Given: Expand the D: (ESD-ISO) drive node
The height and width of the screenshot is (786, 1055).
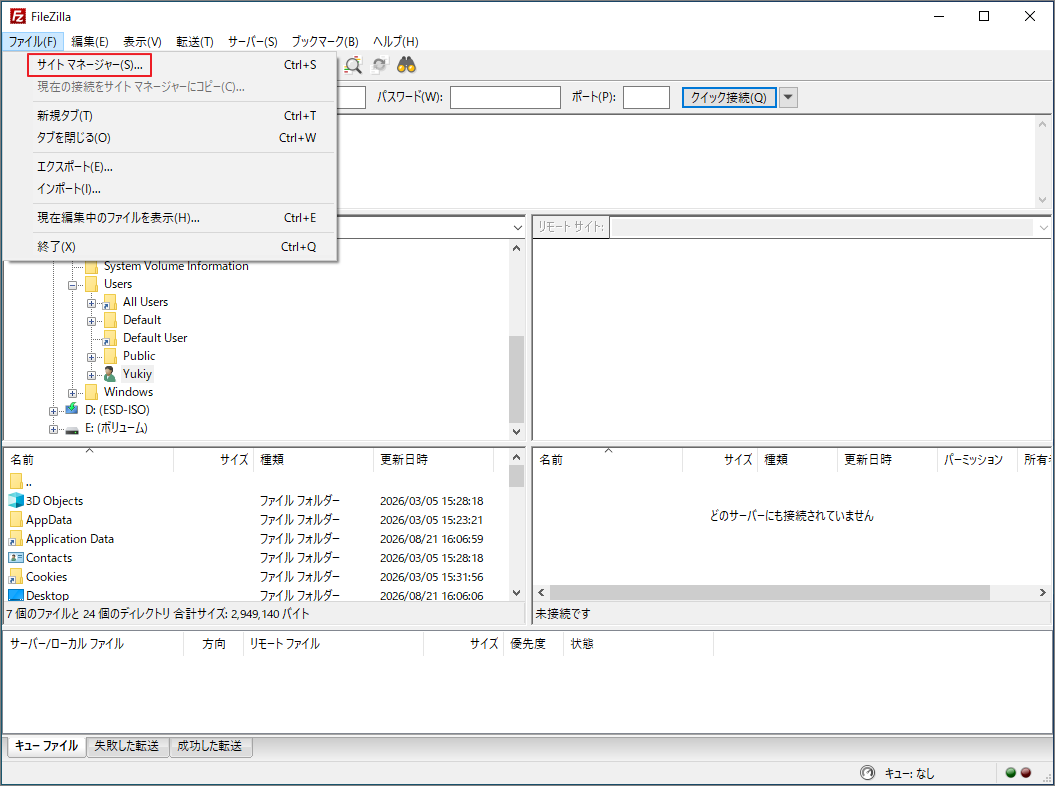Looking at the screenshot, I should [54, 410].
